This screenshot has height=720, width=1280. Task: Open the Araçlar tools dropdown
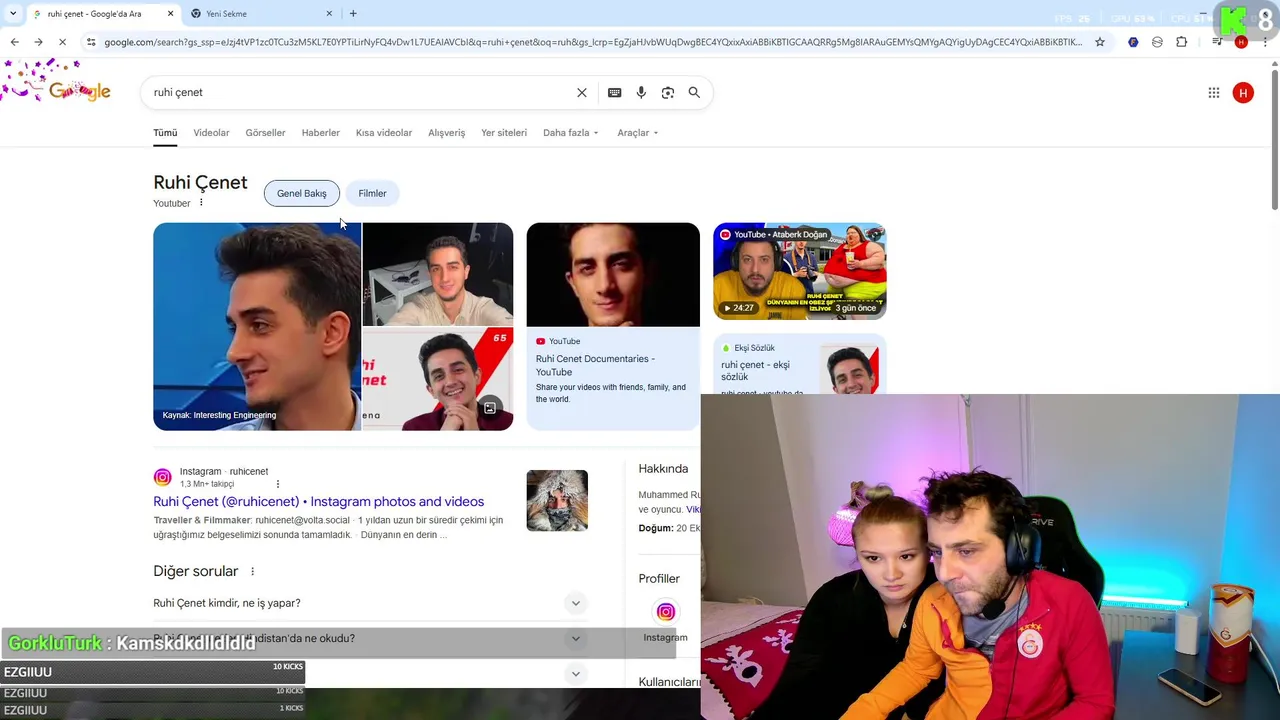click(x=637, y=133)
